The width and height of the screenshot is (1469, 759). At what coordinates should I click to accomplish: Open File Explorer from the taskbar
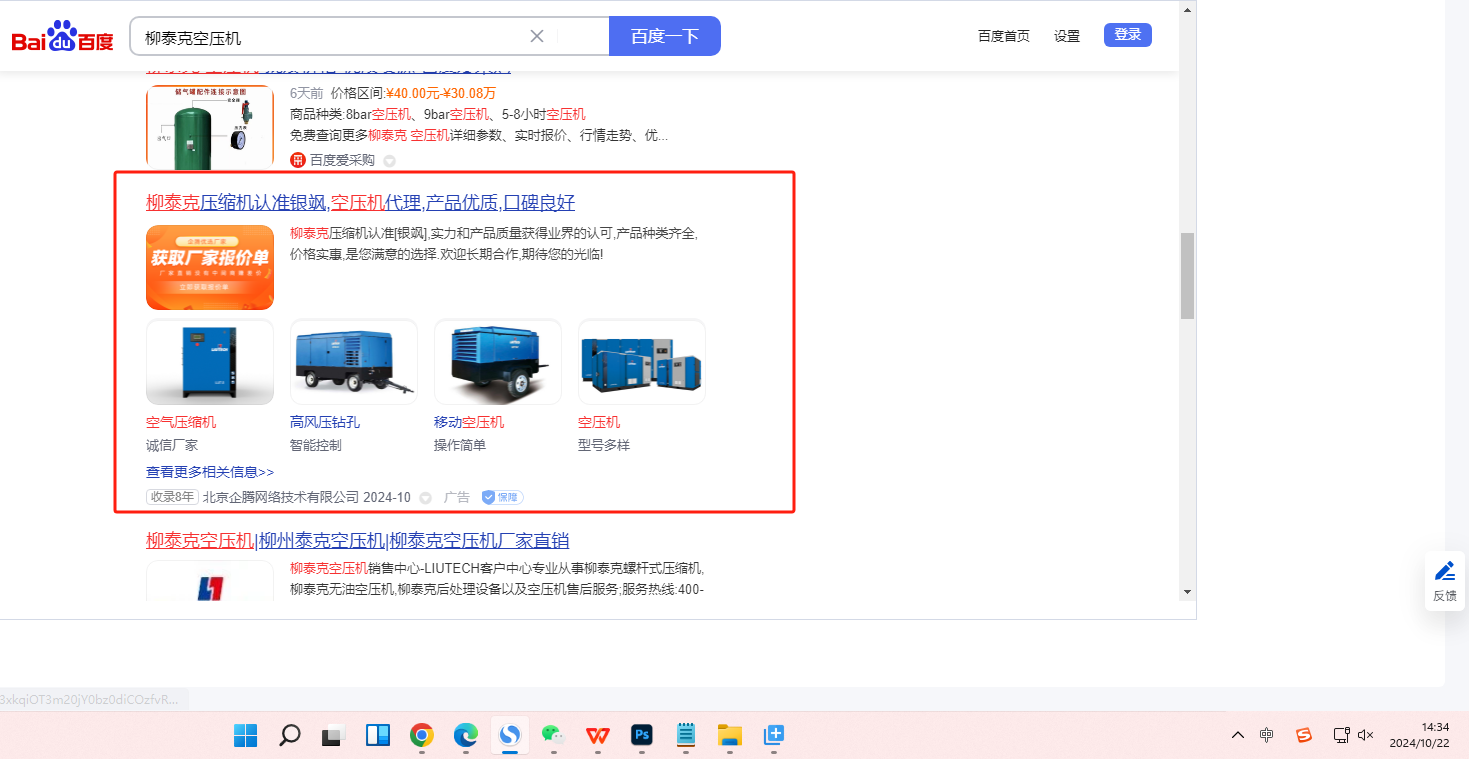[x=730, y=736]
